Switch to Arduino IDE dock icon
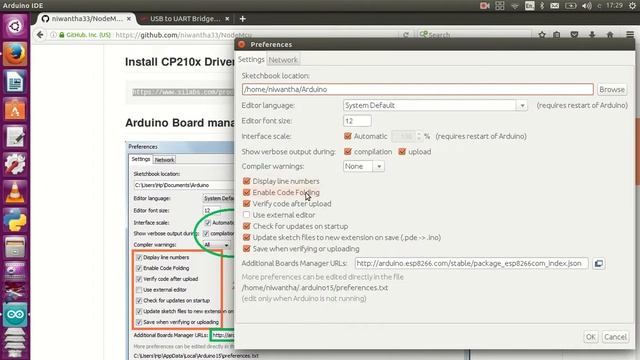Viewport: 640px width, 360px height. click(15, 314)
